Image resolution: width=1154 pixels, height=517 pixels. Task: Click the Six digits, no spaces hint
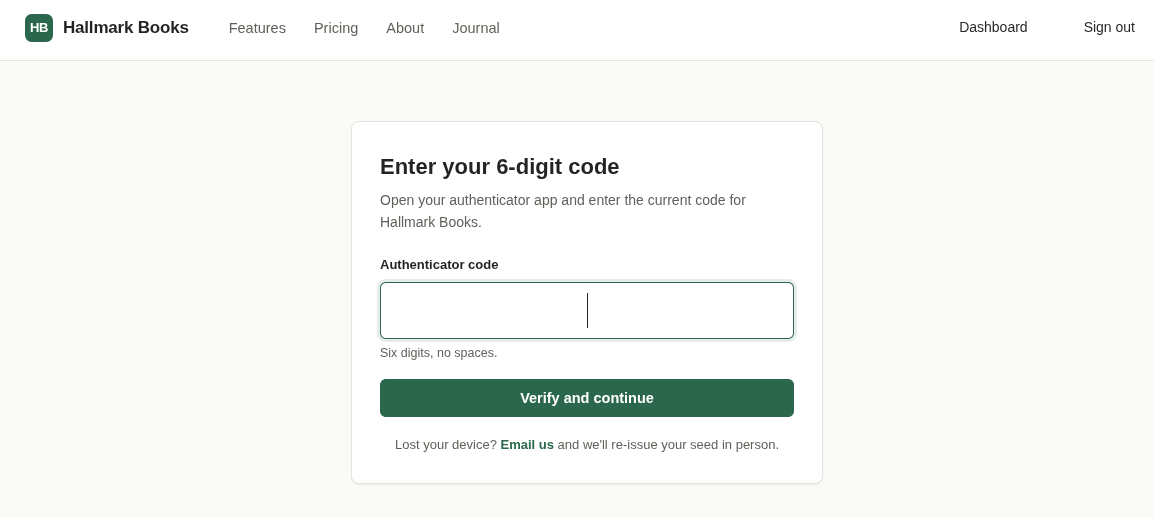[439, 354]
